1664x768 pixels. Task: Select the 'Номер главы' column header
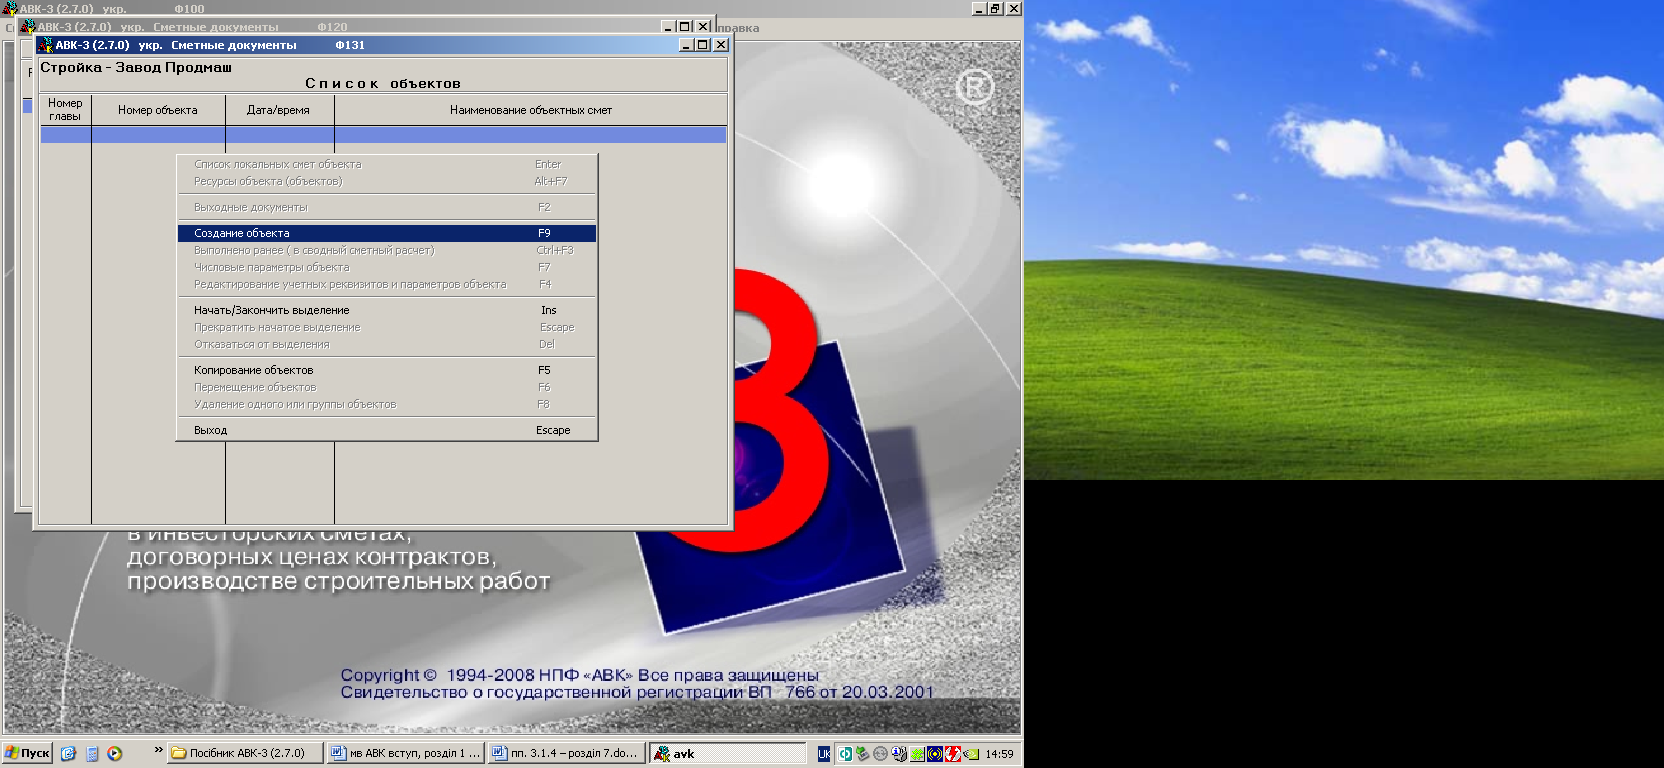coord(65,110)
